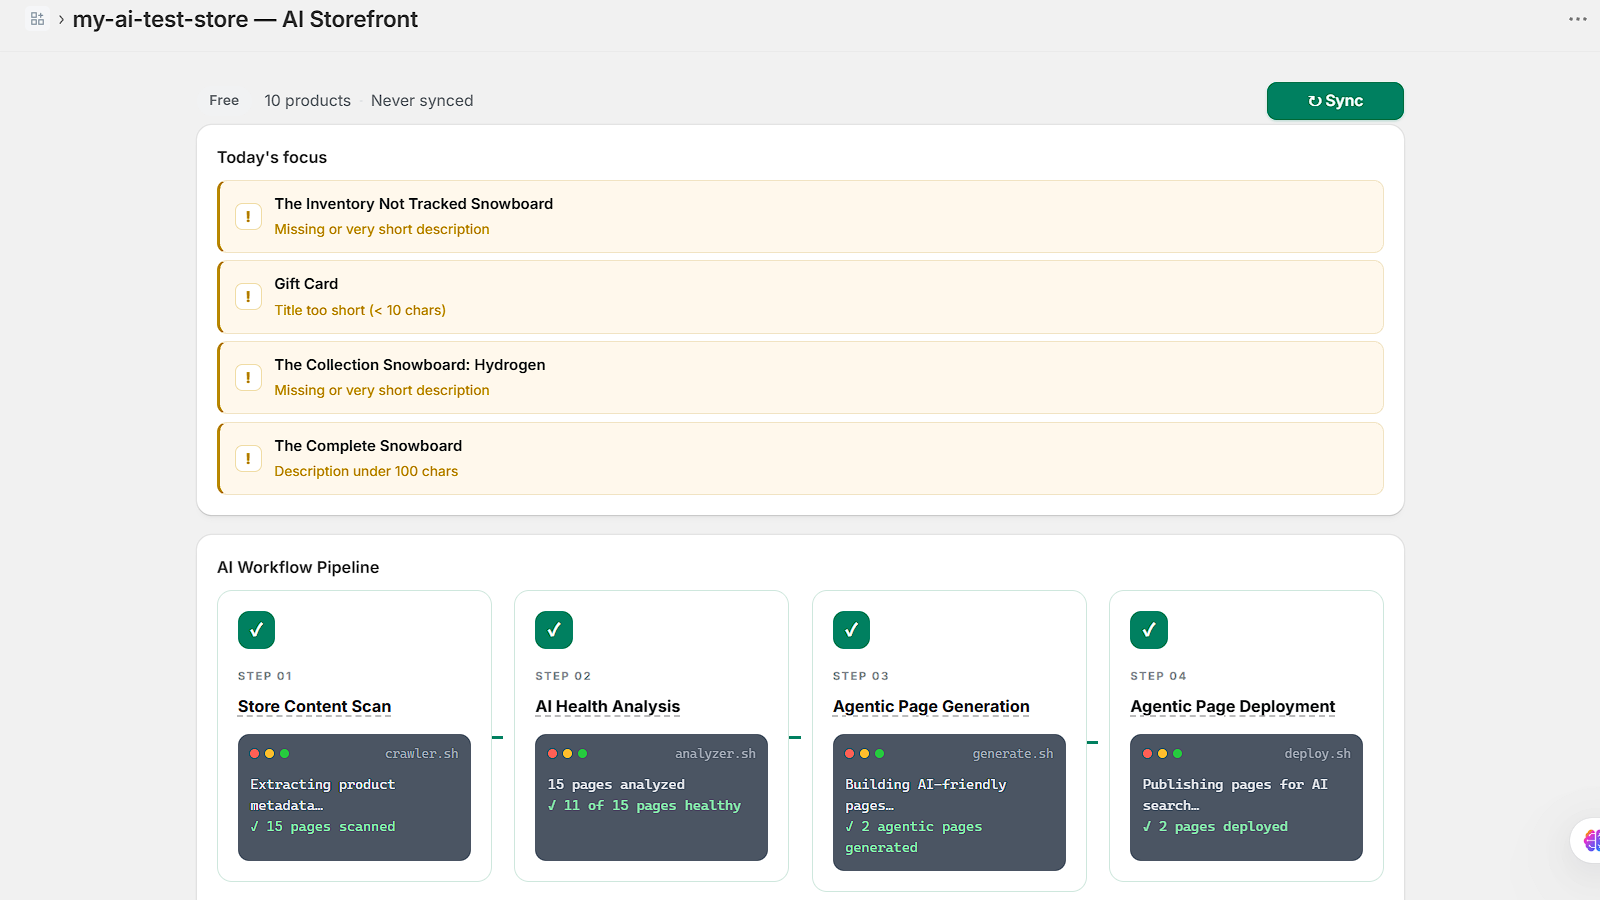
Task: Click warning icon beside Gift Card
Action: 248,297
